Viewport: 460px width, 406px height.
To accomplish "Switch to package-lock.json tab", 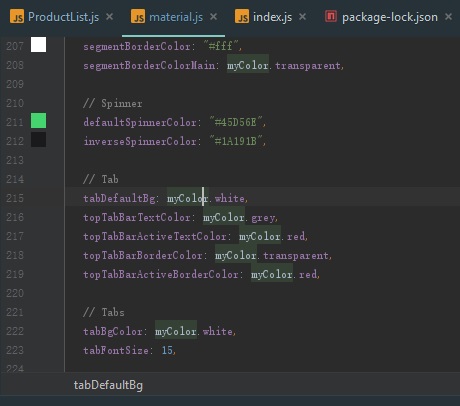I will click(390, 17).
